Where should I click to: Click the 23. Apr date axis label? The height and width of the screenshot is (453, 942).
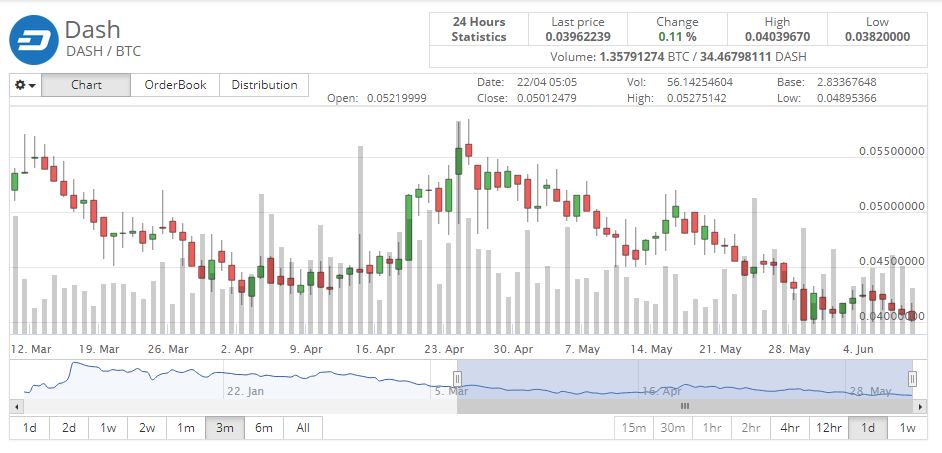(445, 349)
